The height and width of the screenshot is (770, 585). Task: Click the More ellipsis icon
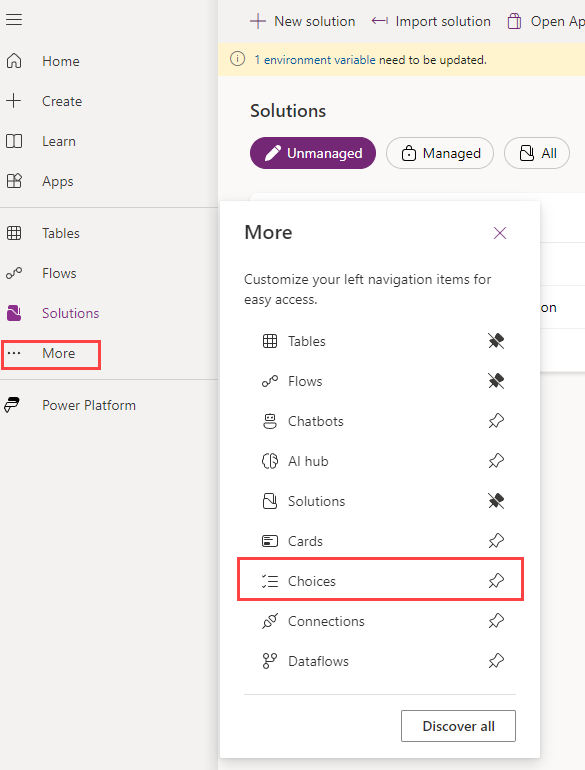pos(14,353)
